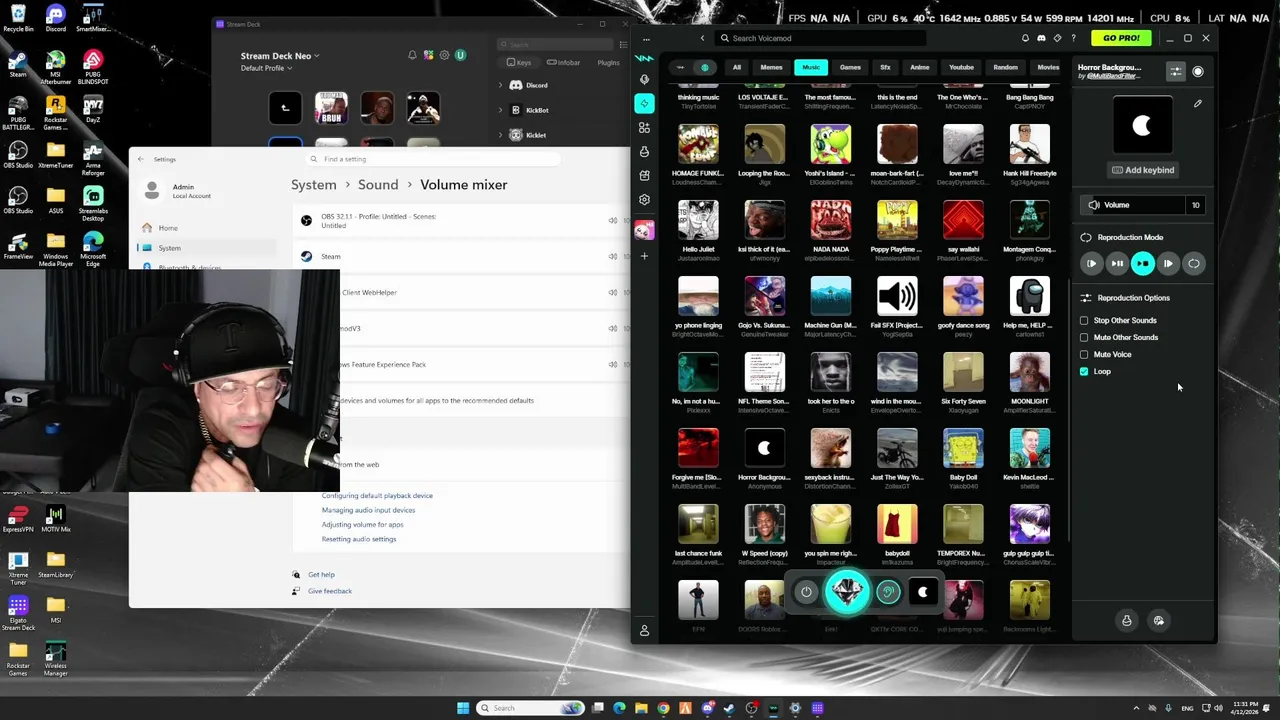Play the MOONLIGHT sound thumbnail

click(1029, 373)
